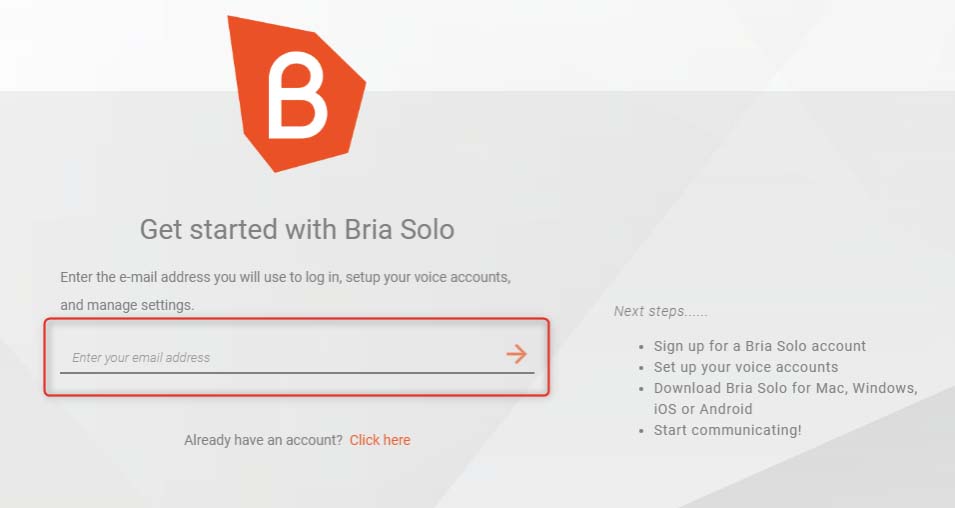Open the Click here login link
Viewport: 955px width, 508px height.
click(x=380, y=440)
